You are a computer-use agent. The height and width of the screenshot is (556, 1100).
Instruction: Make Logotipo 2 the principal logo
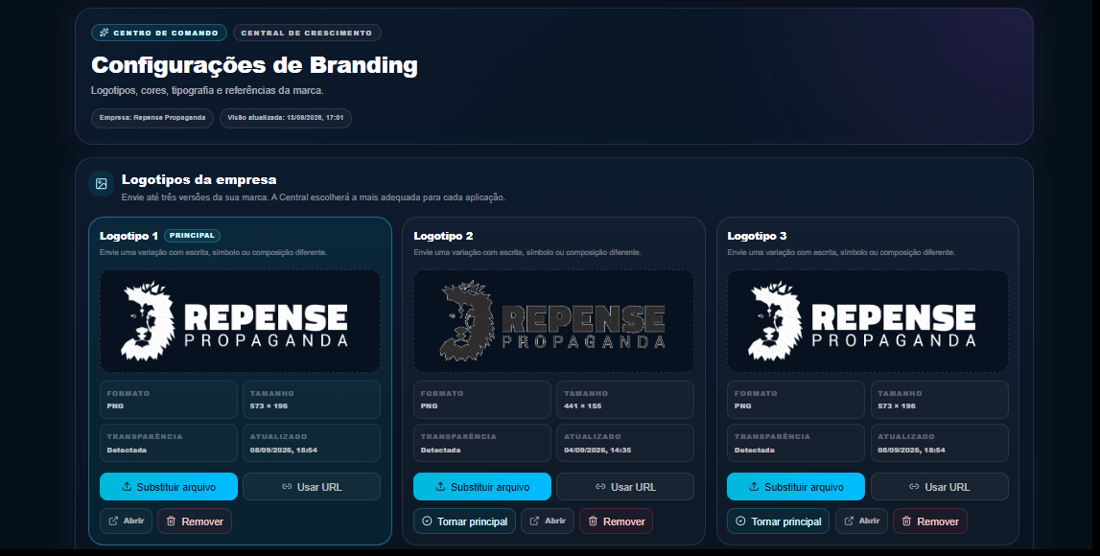(x=464, y=521)
